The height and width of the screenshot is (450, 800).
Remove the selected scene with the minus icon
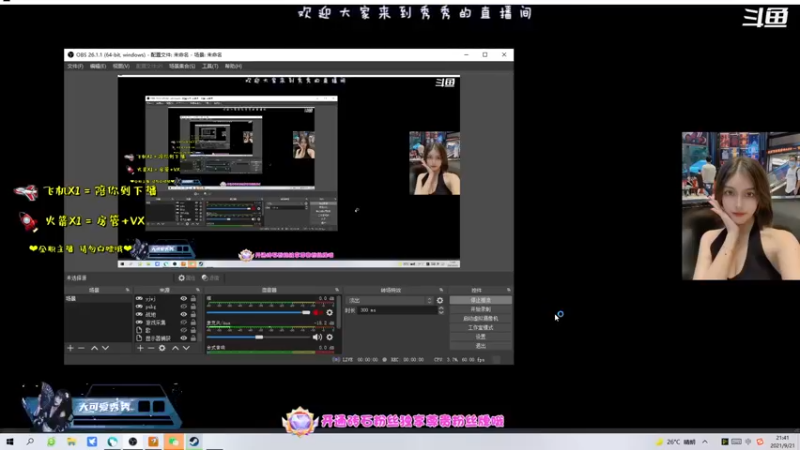82,348
